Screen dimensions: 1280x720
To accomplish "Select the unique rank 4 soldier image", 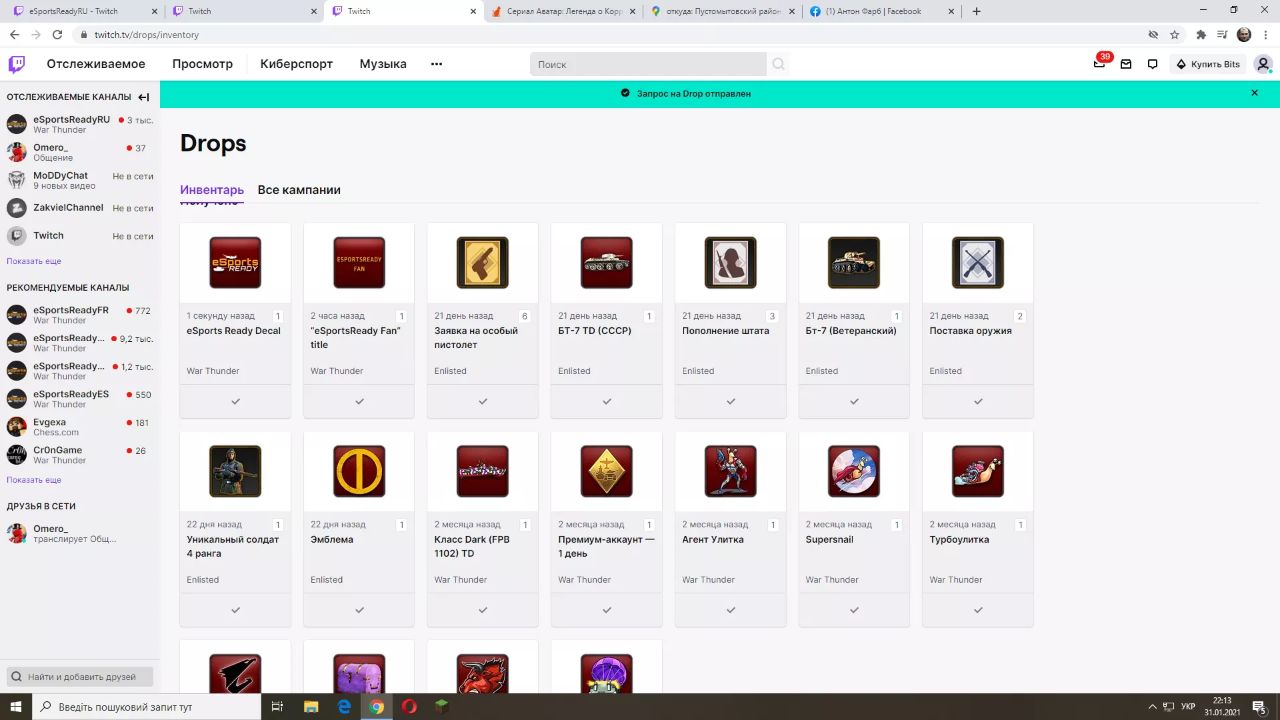I will [235, 471].
